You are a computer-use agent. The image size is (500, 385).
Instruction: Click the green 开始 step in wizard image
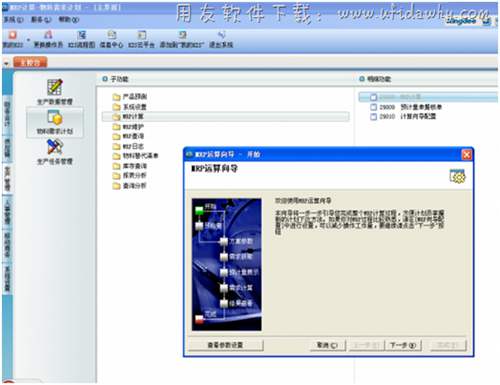pyautogui.click(x=199, y=210)
